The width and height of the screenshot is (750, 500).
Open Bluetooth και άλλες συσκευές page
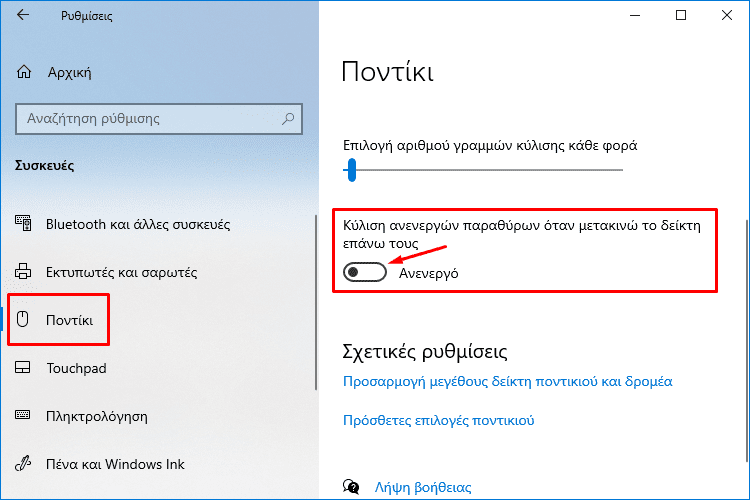click(x=138, y=224)
